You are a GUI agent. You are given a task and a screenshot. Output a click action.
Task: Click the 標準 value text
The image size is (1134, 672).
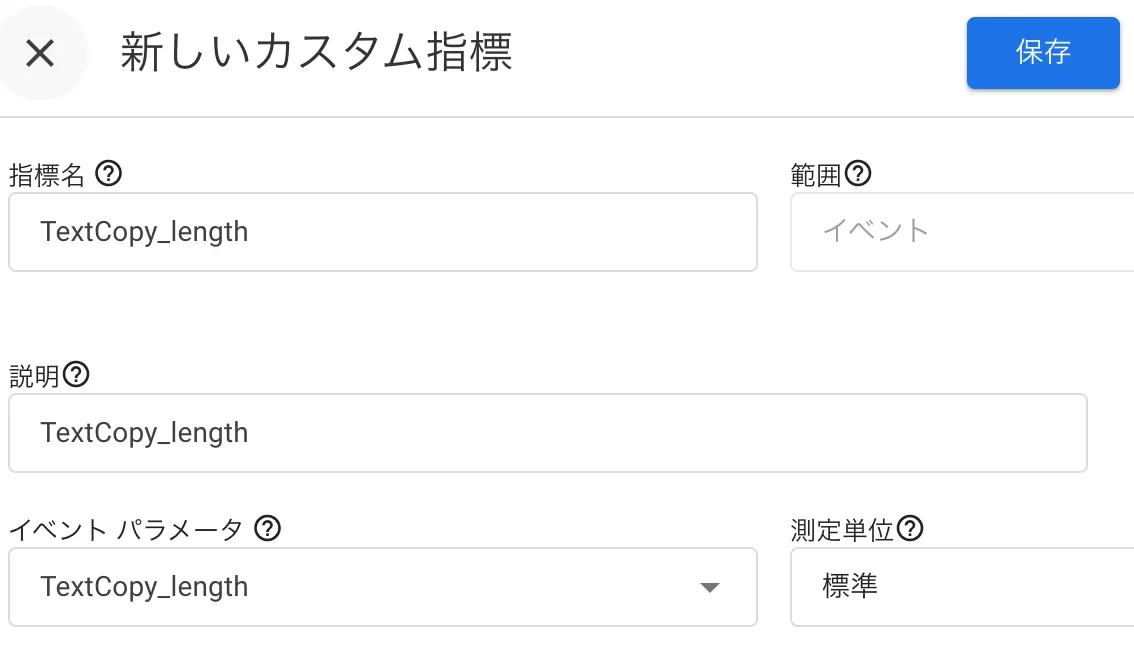[850, 586]
